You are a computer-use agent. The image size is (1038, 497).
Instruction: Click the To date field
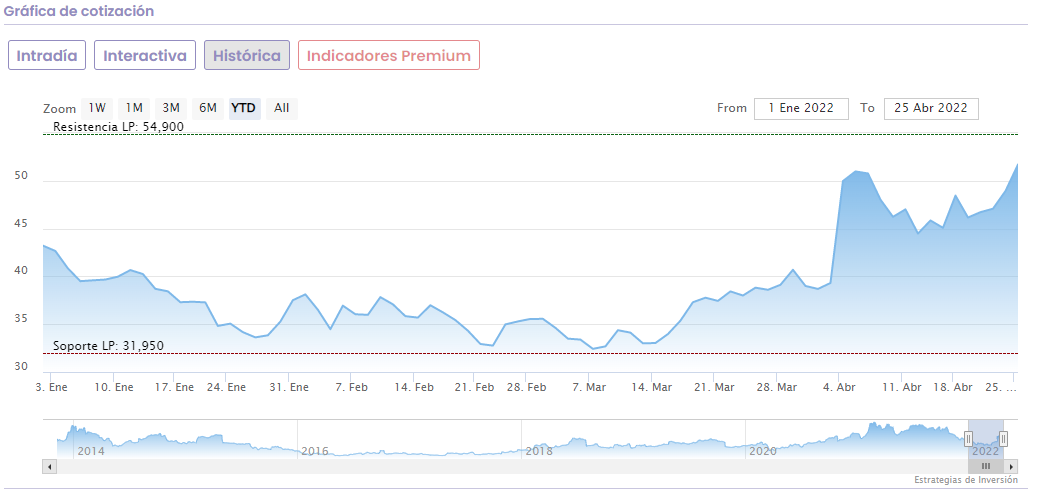(x=931, y=108)
